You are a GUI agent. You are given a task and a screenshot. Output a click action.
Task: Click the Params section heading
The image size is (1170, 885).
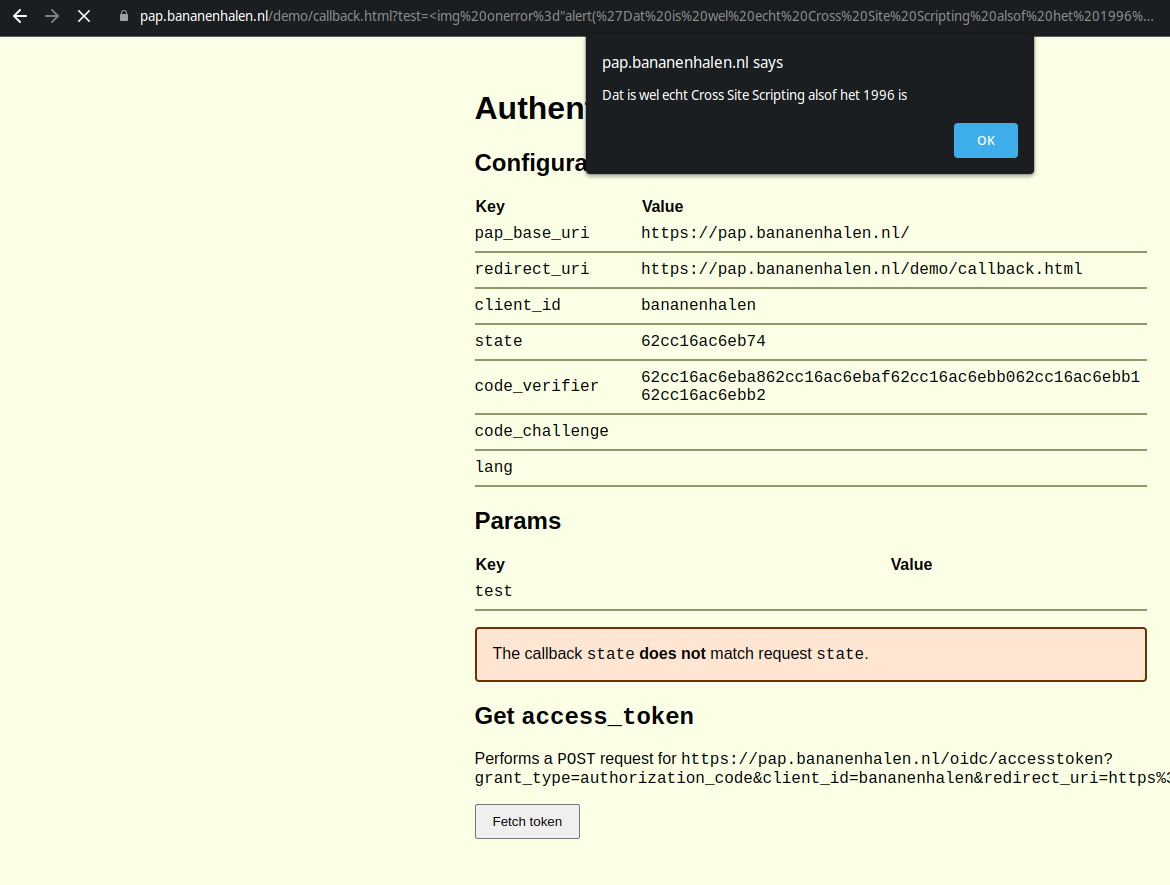[x=518, y=521]
